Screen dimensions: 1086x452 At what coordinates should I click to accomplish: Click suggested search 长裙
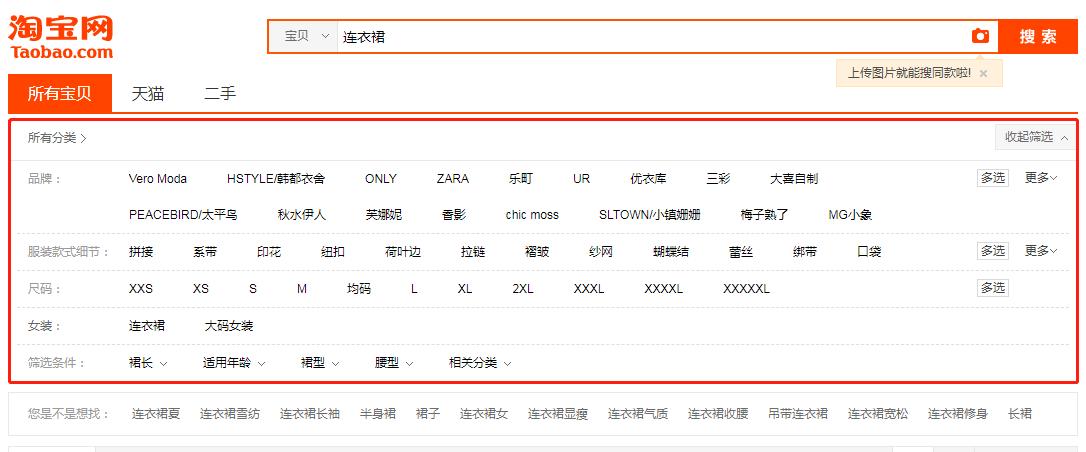pyautogui.click(x=1020, y=414)
